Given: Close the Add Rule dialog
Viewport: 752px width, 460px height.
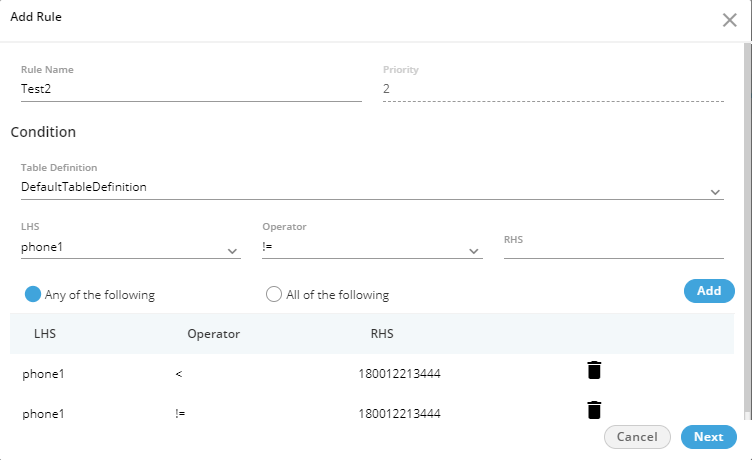Looking at the screenshot, I should [730, 20].
